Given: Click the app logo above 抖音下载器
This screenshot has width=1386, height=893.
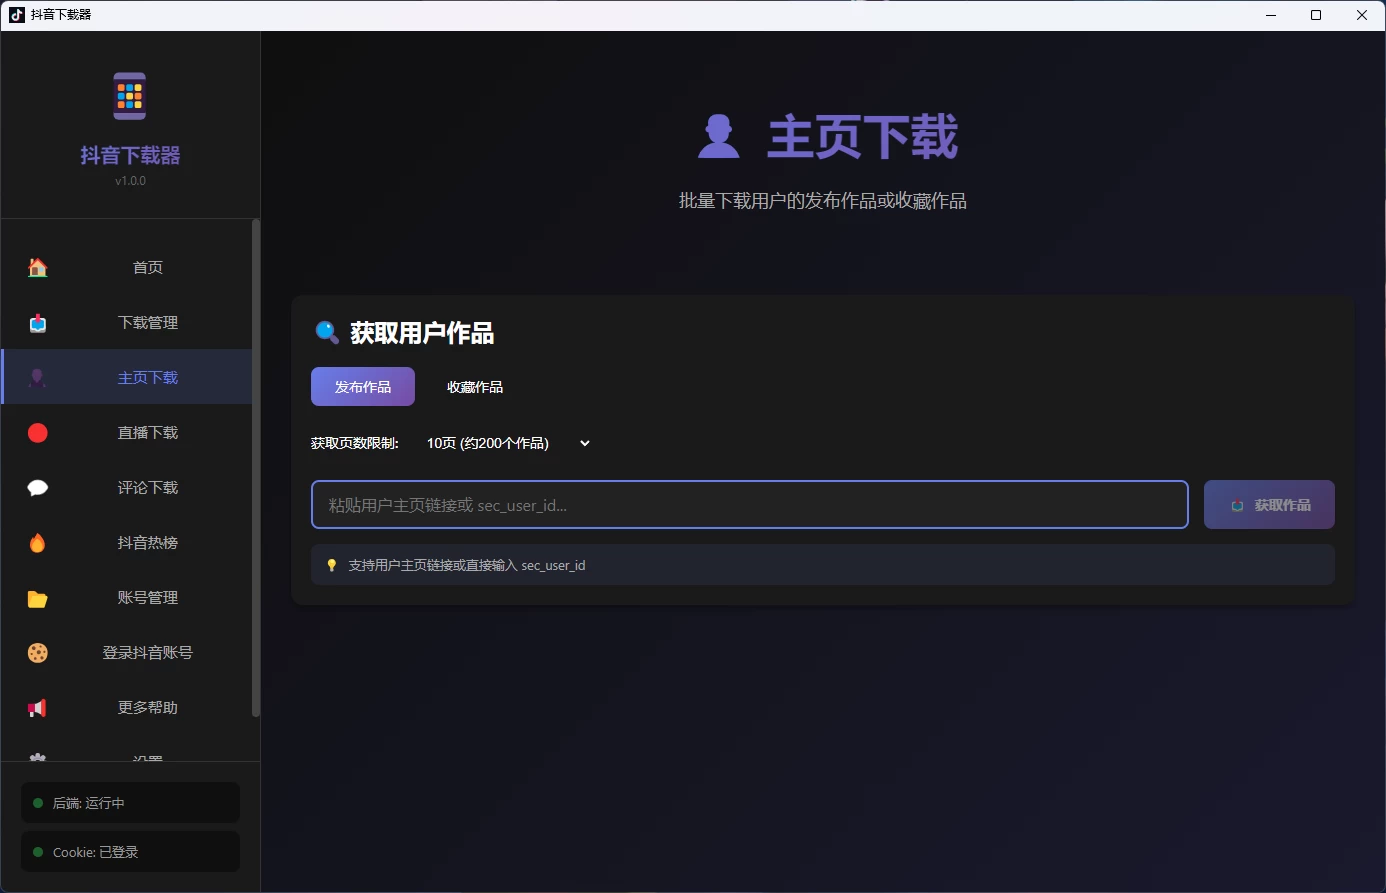Looking at the screenshot, I should click(130, 96).
